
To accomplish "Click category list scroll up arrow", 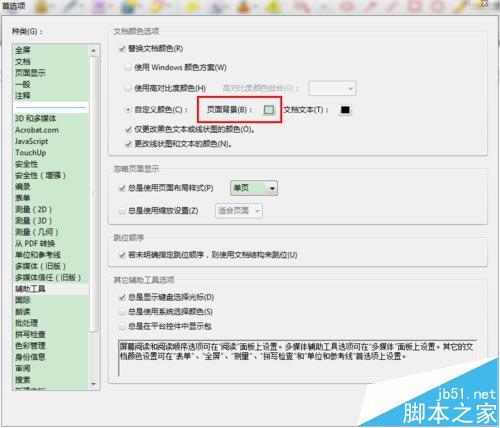I will (x=93, y=51).
